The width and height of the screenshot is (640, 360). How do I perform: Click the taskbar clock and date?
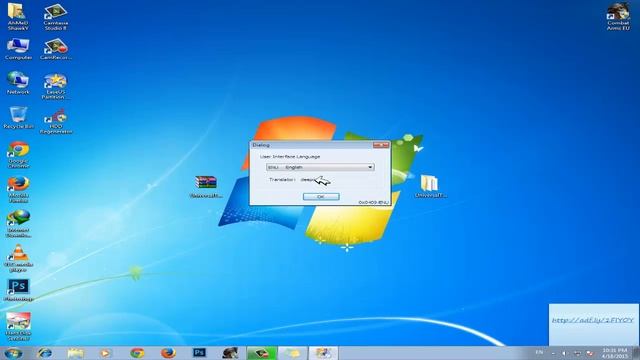(615, 353)
